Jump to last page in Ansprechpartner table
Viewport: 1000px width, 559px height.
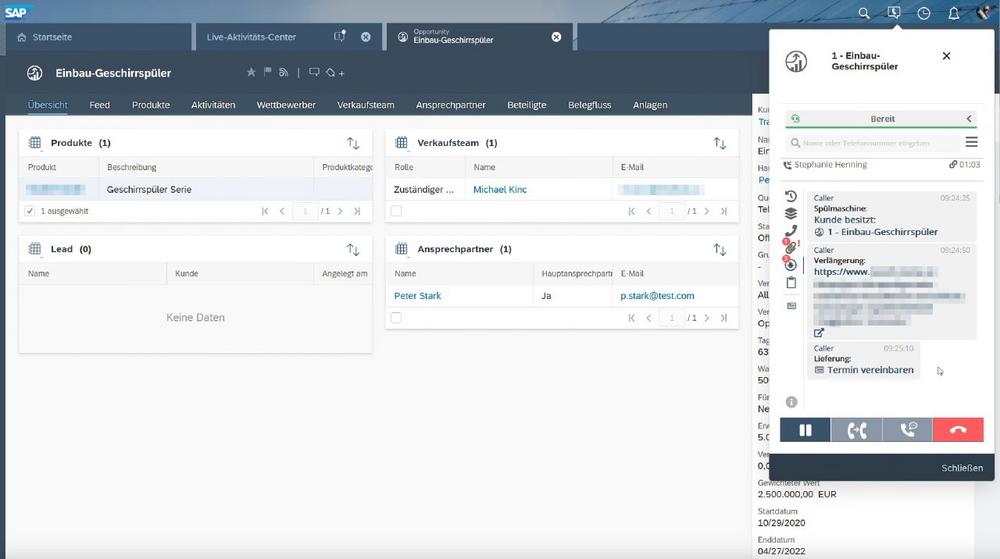[724, 317]
